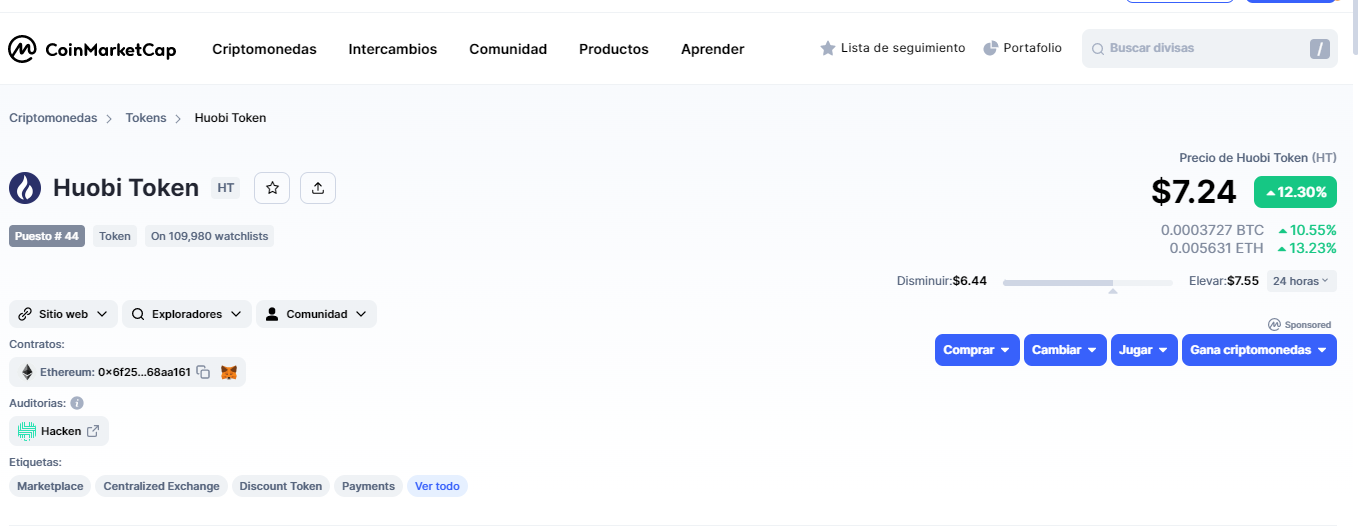The image size is (1358, 531).
Task: Click the Discount Token tag
Action: [x=280, y=486]
